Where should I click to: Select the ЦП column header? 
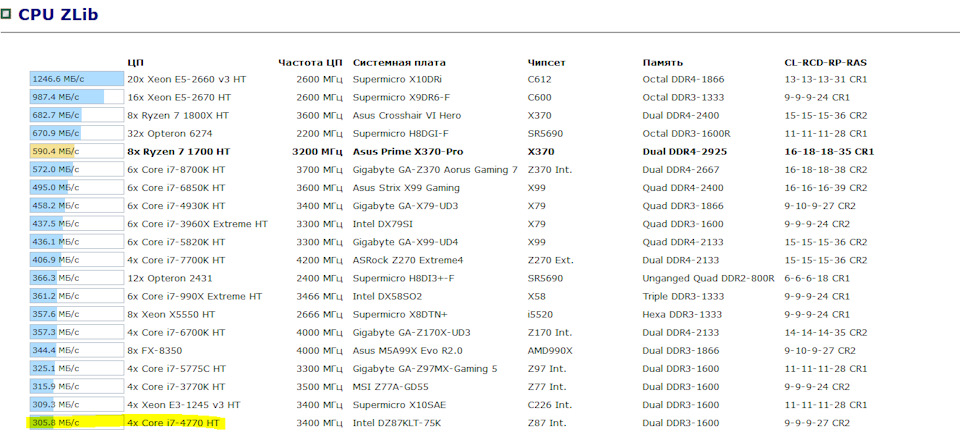[135, 62]
